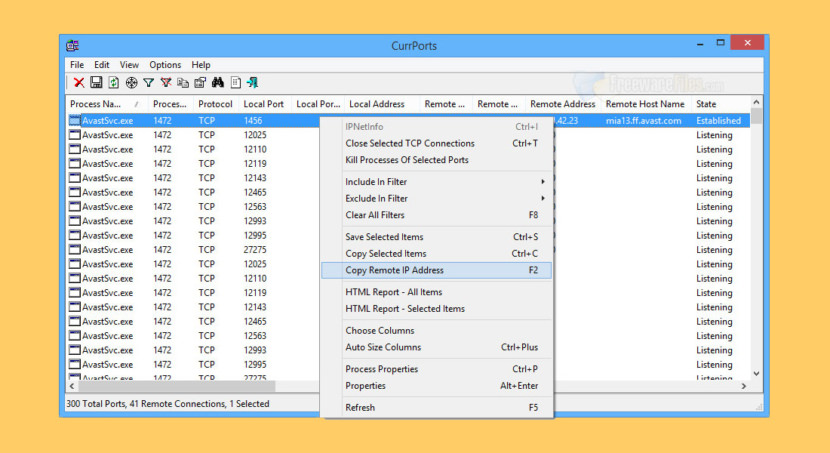Click the properties toolbar icon
This screenshot has width=830, height=453.
[x=200, y=83]
